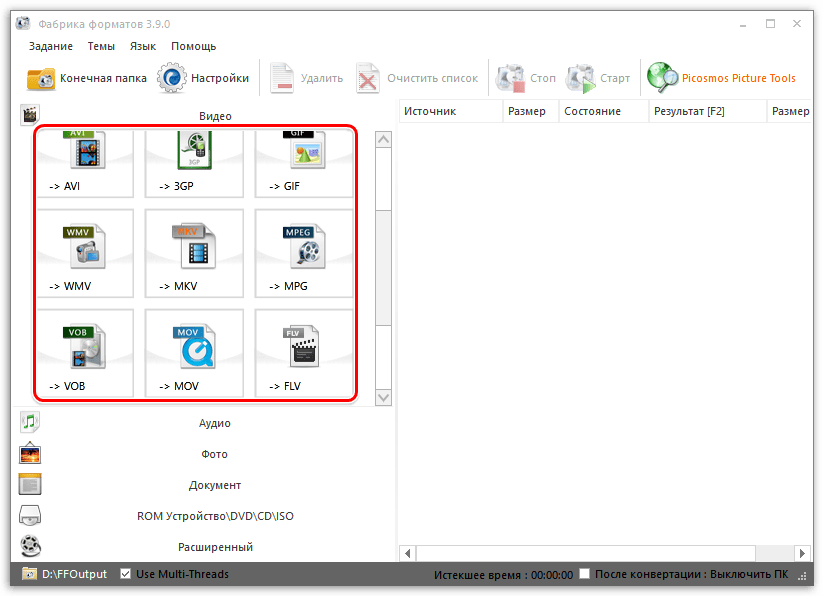824x596 pixels.
Task: Enable shutdown after conversion checkbox
Action: (584, 573)
